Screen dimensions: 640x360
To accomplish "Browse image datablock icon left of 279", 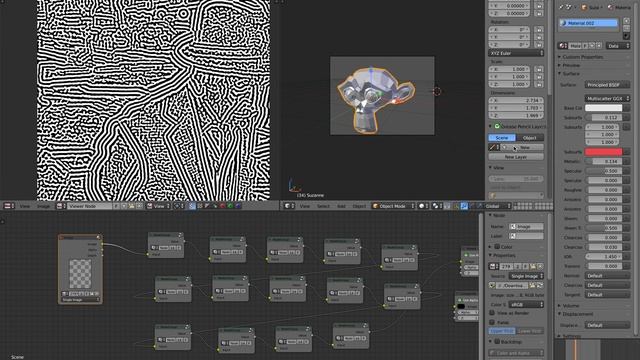I will pyautogui.click(x=493, y=267).
